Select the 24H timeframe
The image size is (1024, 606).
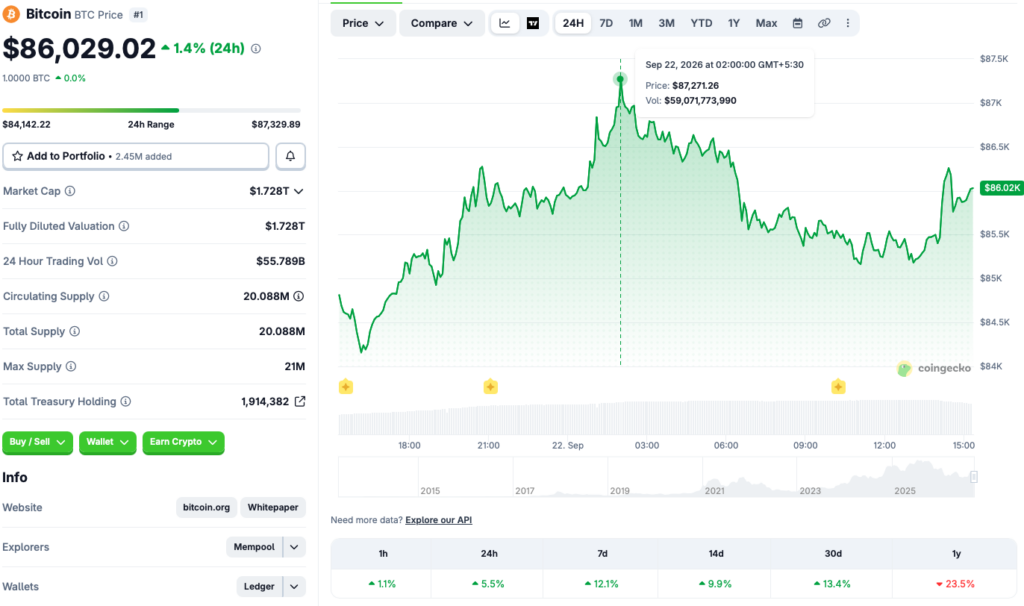(x=573, y=24)
